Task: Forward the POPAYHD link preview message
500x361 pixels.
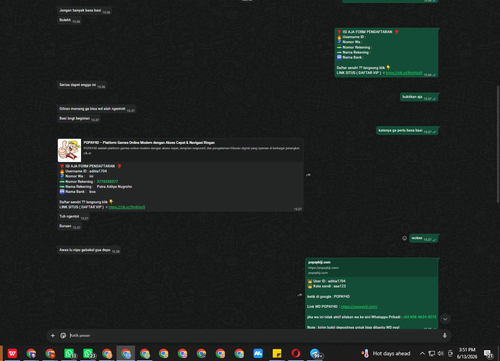Action: [309, 175]
